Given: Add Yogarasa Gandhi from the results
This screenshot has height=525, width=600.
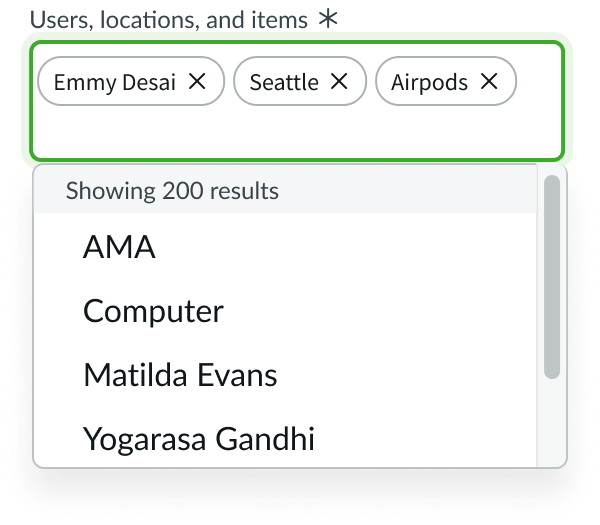Looking at the screenshot, I should [x=198, y=438].
